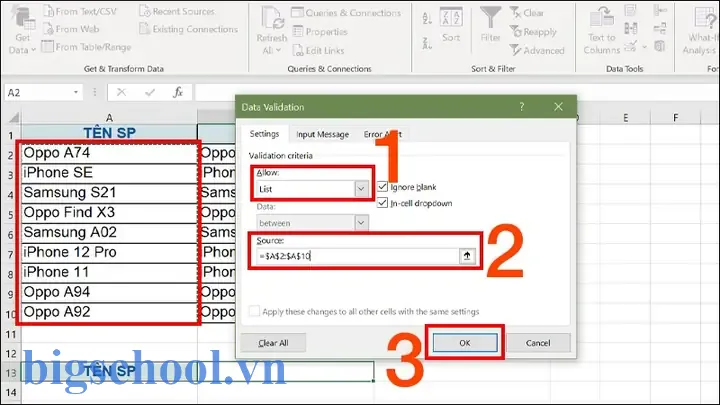Open connection Properties

[320, 32]
